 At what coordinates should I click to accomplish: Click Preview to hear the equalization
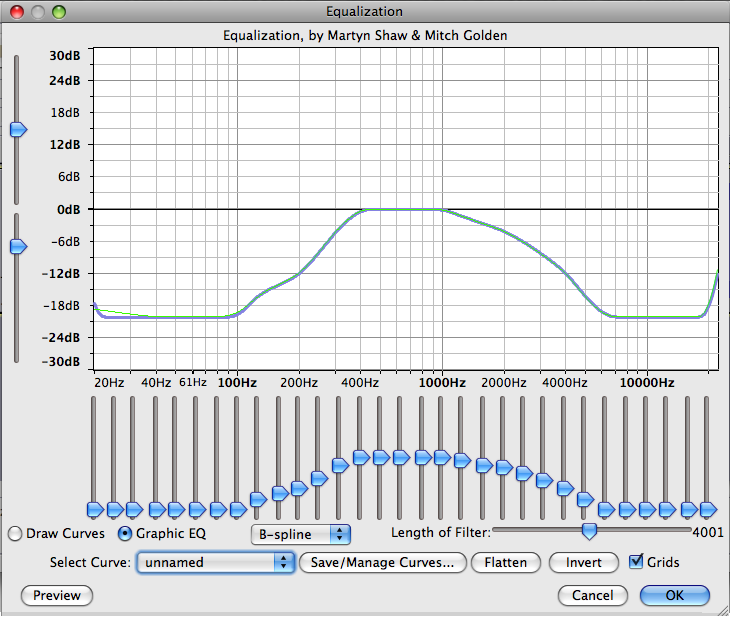56,595
